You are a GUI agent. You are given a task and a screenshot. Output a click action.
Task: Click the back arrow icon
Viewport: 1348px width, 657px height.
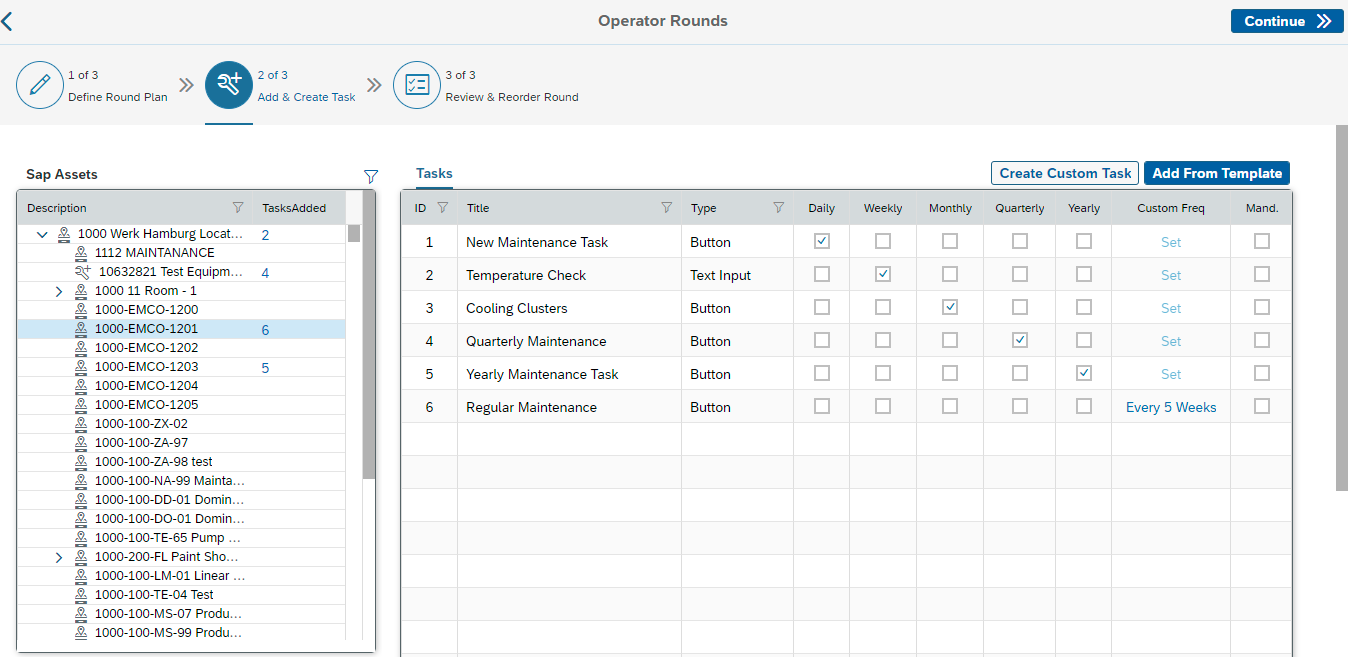[7, 21]
